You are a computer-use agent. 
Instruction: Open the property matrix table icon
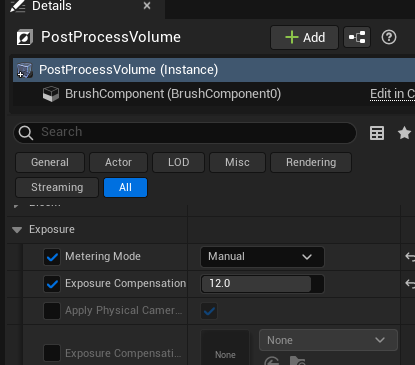pyautogui.click(x=377, y=133)
